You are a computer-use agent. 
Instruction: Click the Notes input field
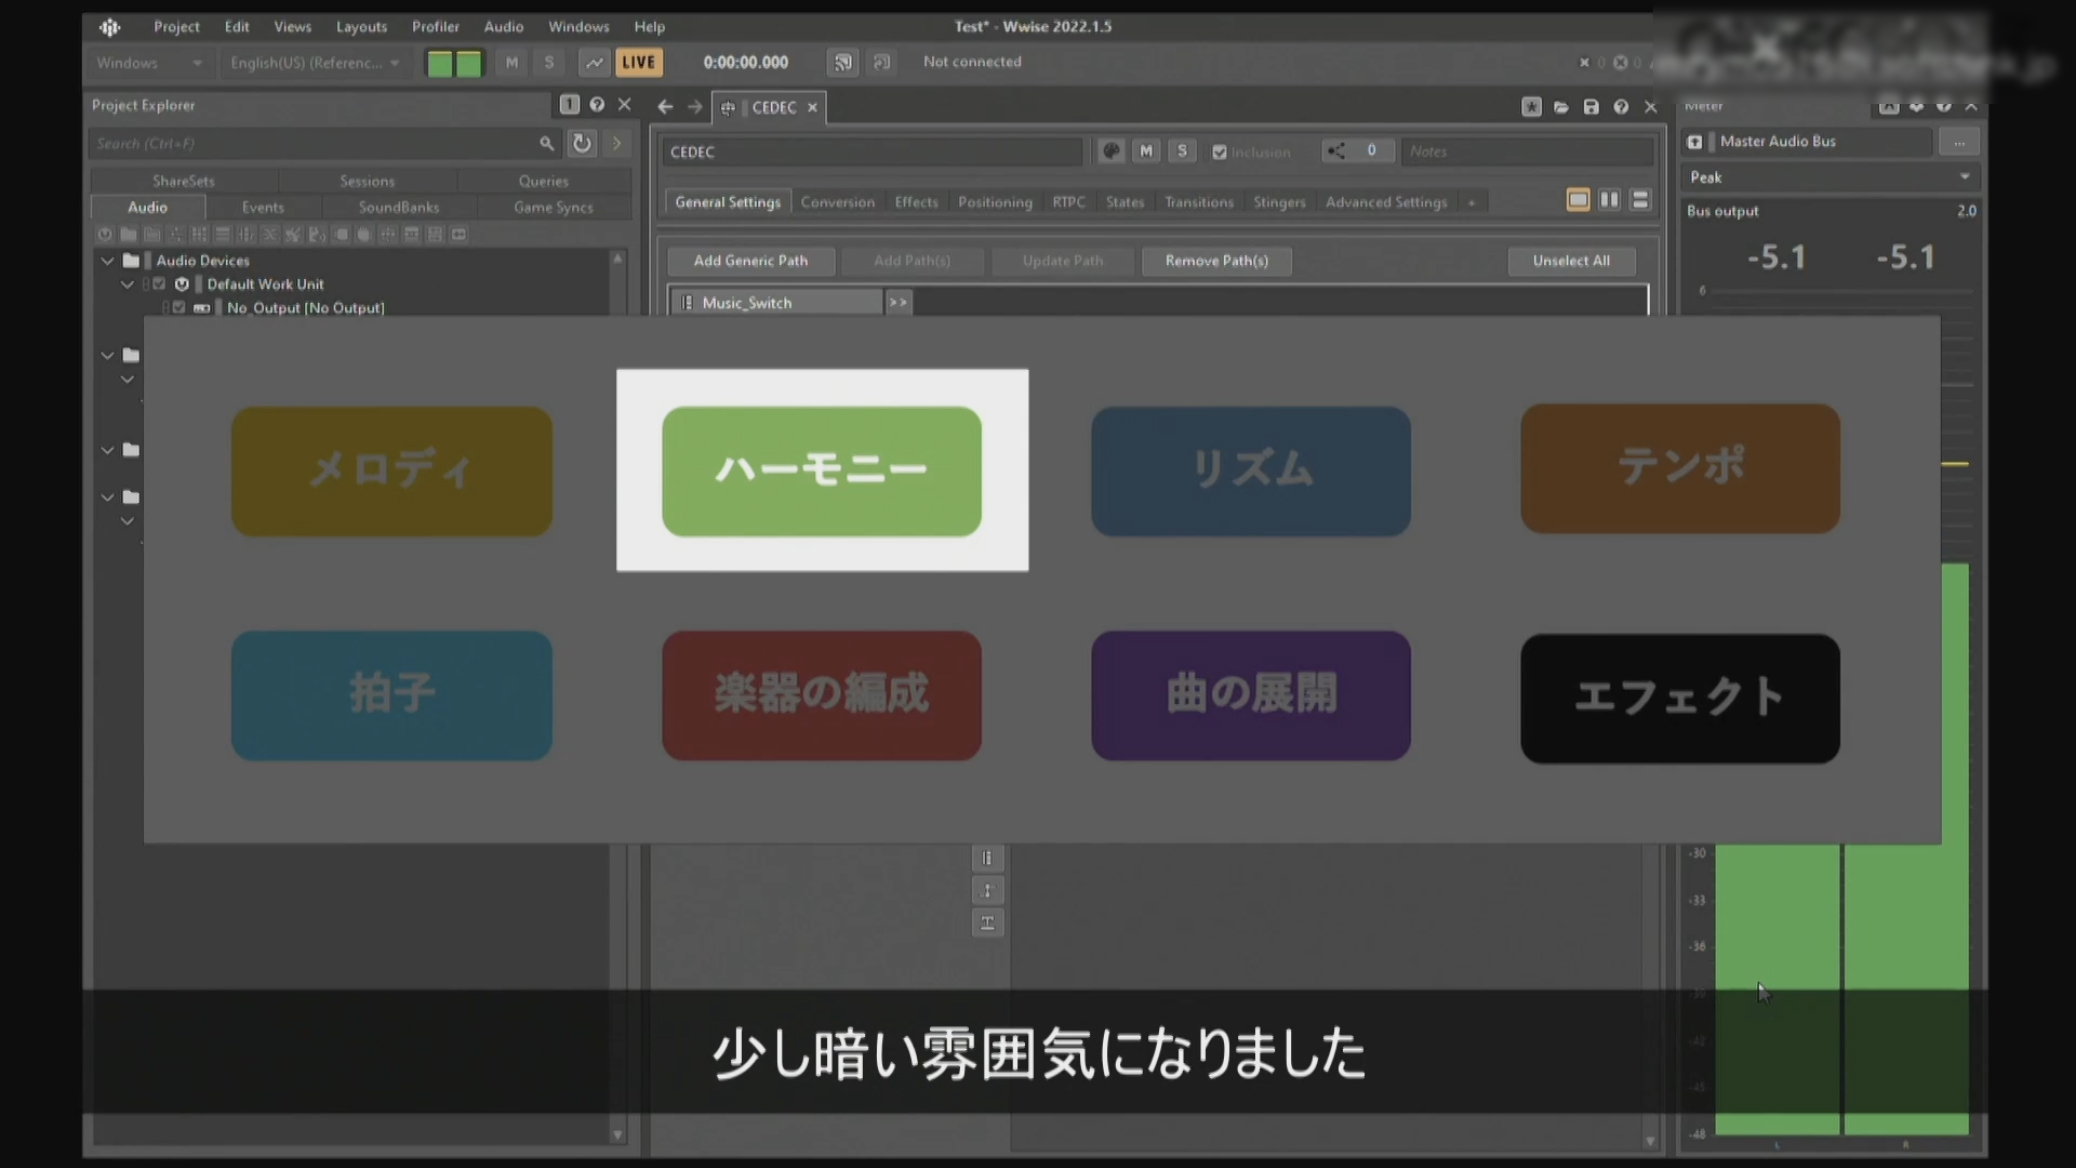1527,151
